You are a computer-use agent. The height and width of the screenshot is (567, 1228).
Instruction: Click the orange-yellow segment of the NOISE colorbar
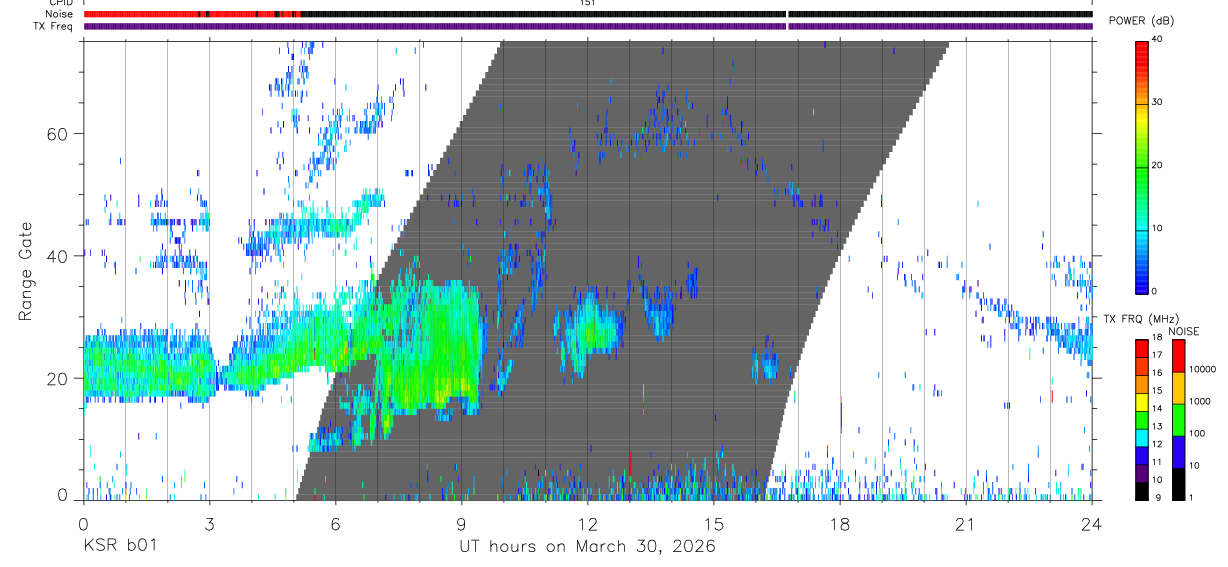(1178, 388)
